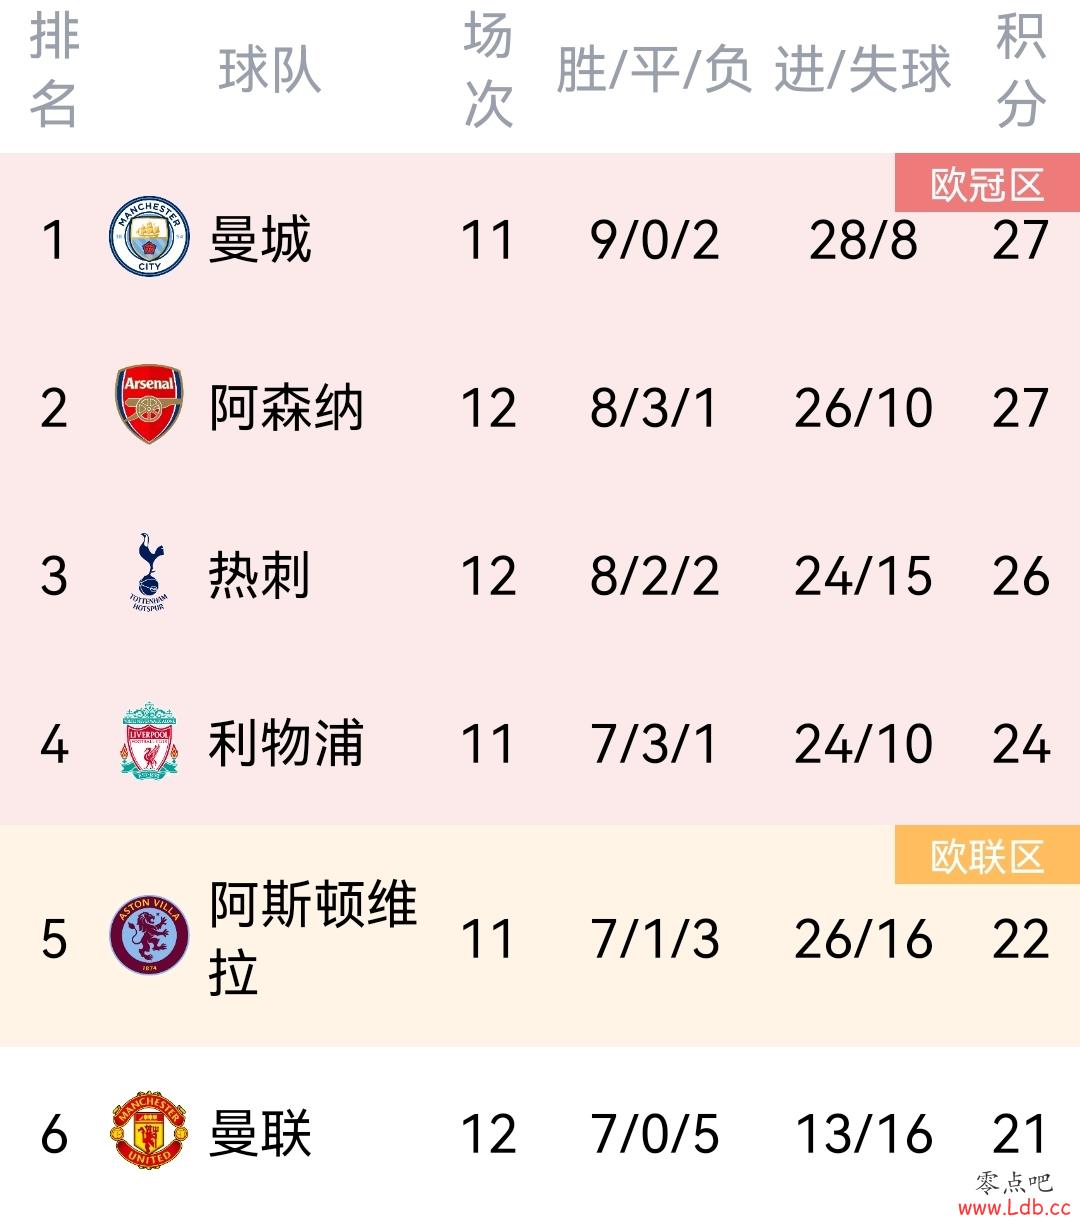Screen dimensions: 1080x1218
Task: Click the Arsenal club crest
Action: [x=149, y=404]
